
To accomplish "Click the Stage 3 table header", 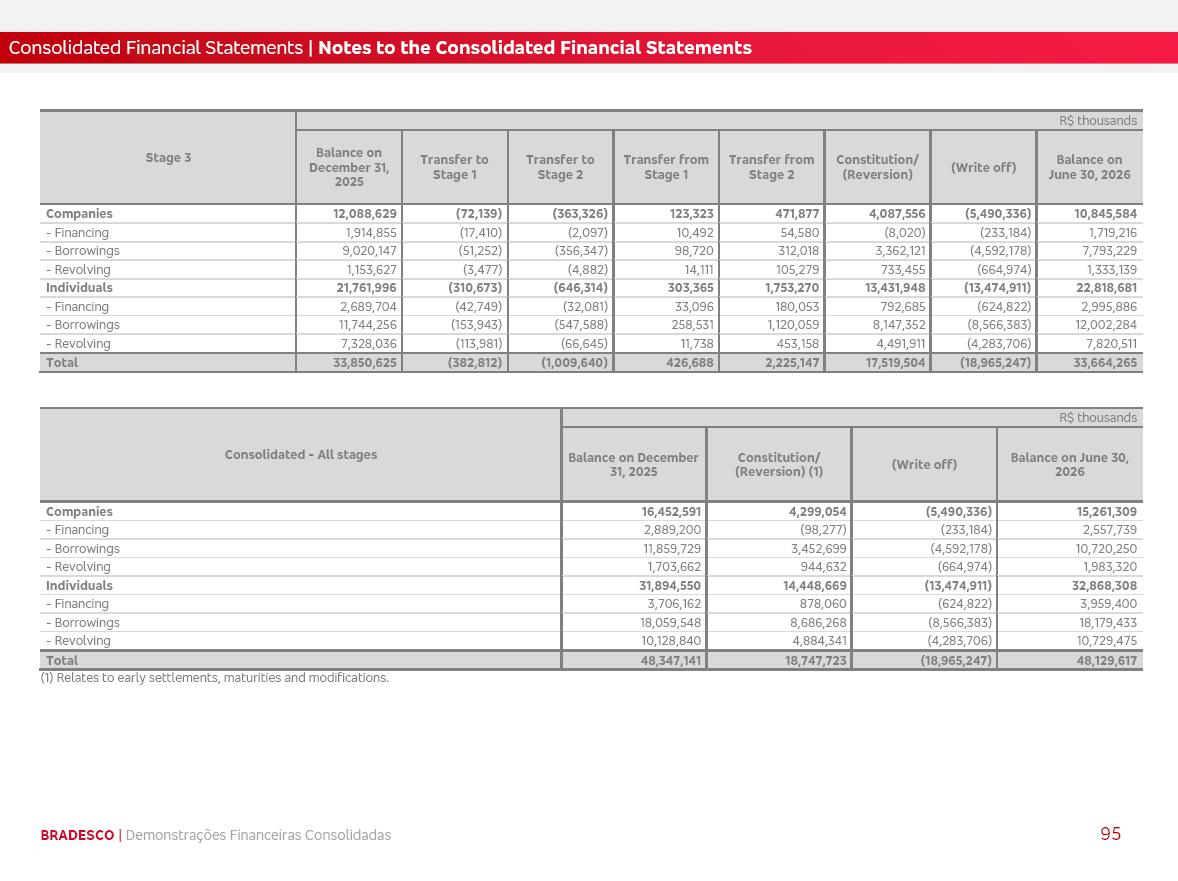I will click(168, 158).
